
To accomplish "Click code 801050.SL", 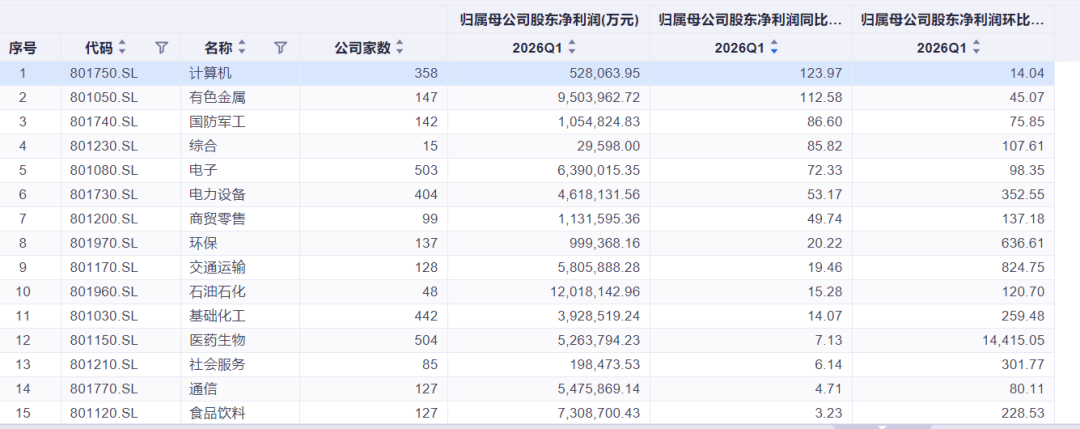I will [x=104, y=98].
